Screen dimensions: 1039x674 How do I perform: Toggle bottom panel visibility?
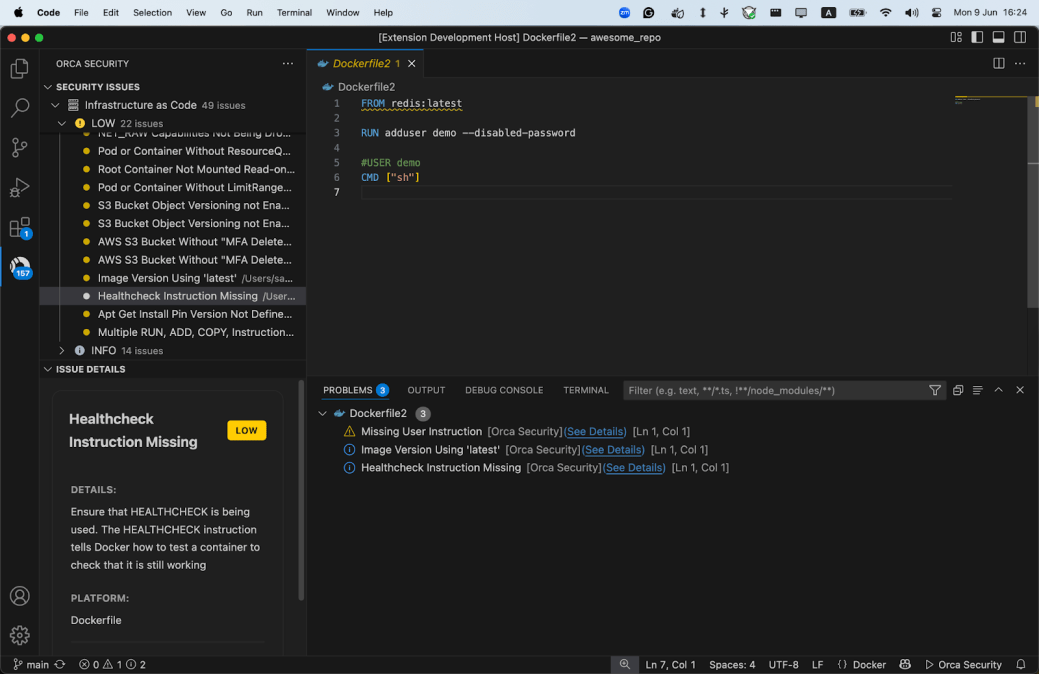pyautogui.click(x=998, y=37)
